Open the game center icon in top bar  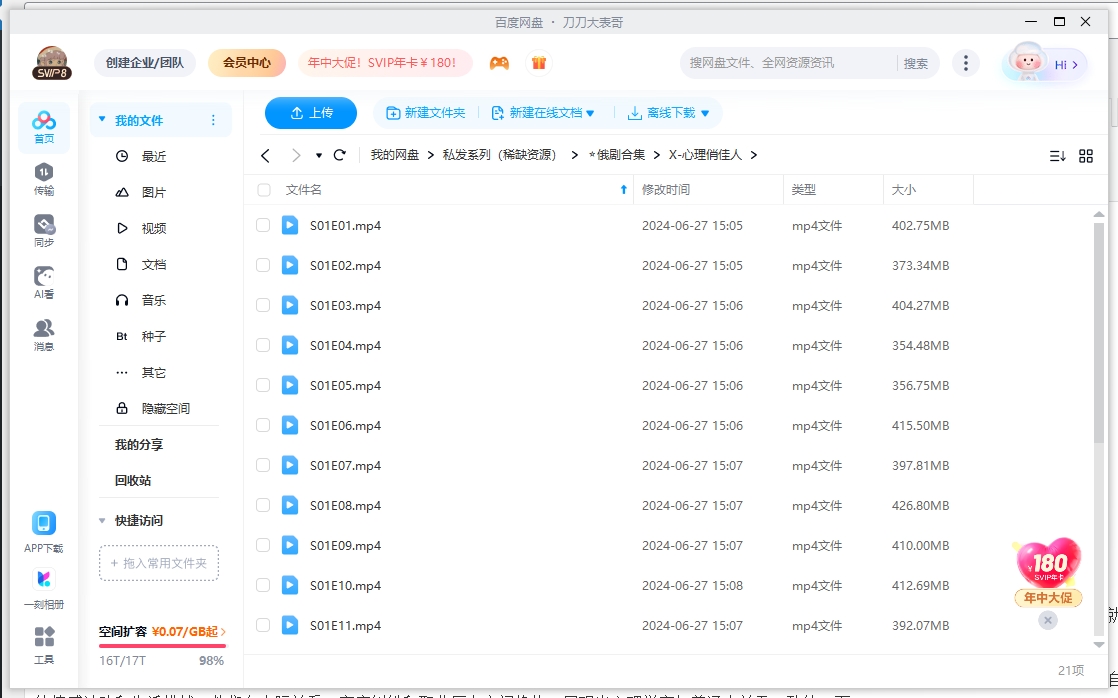click(499, 62)
